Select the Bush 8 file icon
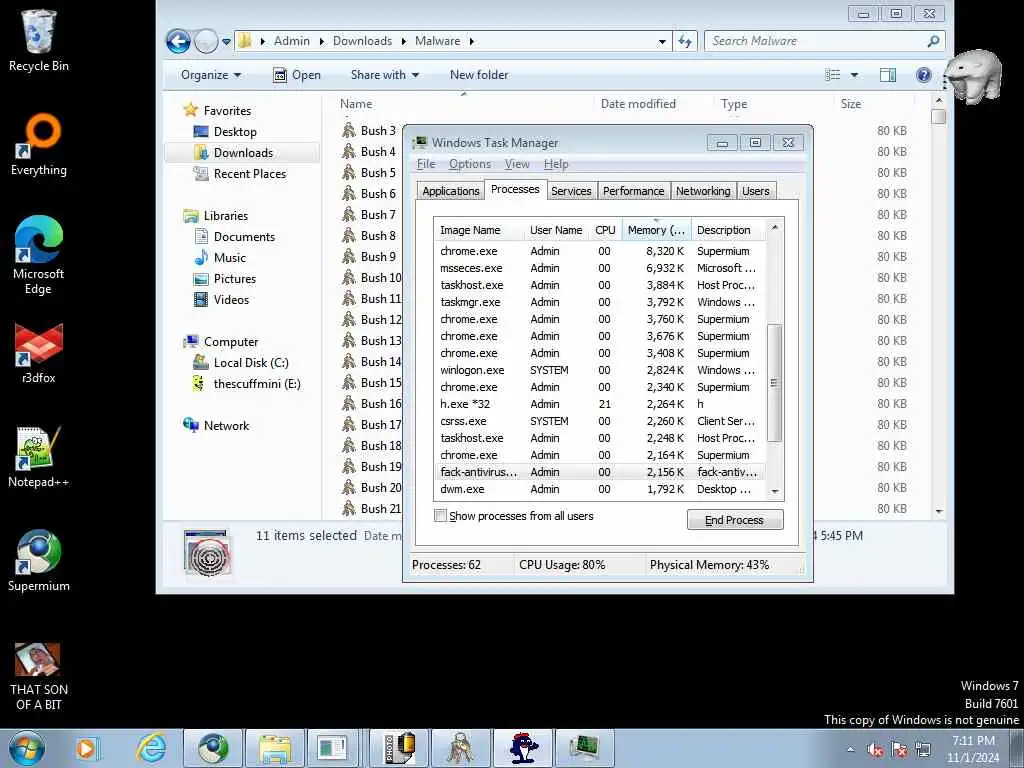Image resolution: width=1024 pixels, height=768 pixels. click(349, 235)
